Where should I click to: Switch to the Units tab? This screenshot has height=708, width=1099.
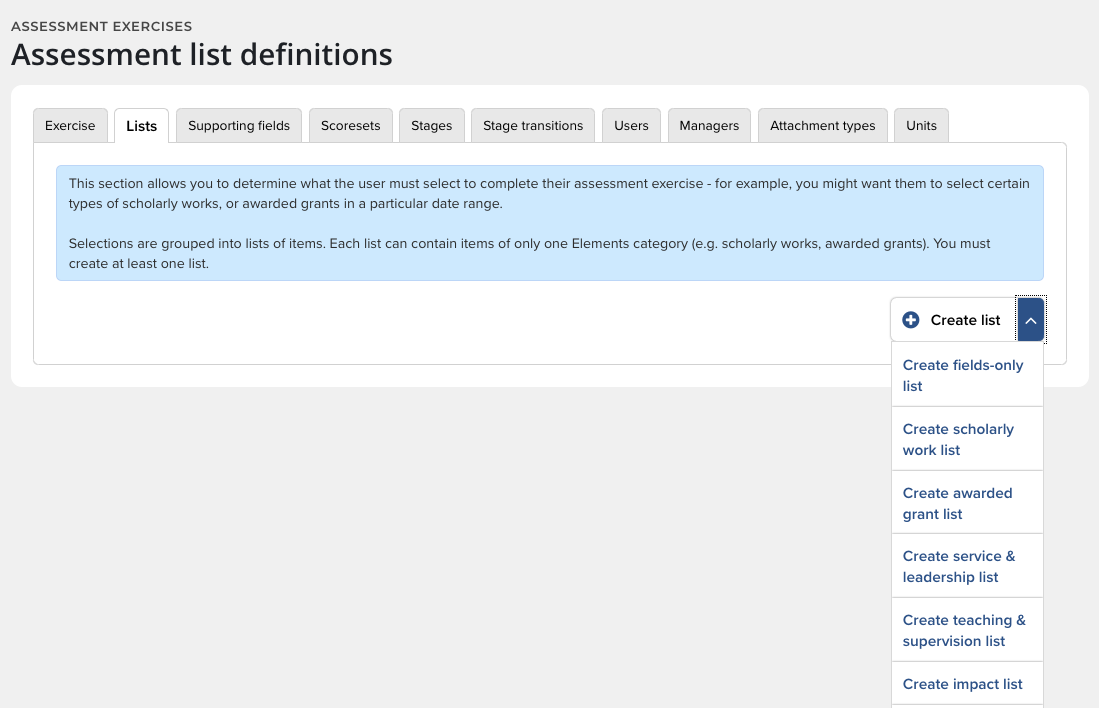click(x=921, y=126)
